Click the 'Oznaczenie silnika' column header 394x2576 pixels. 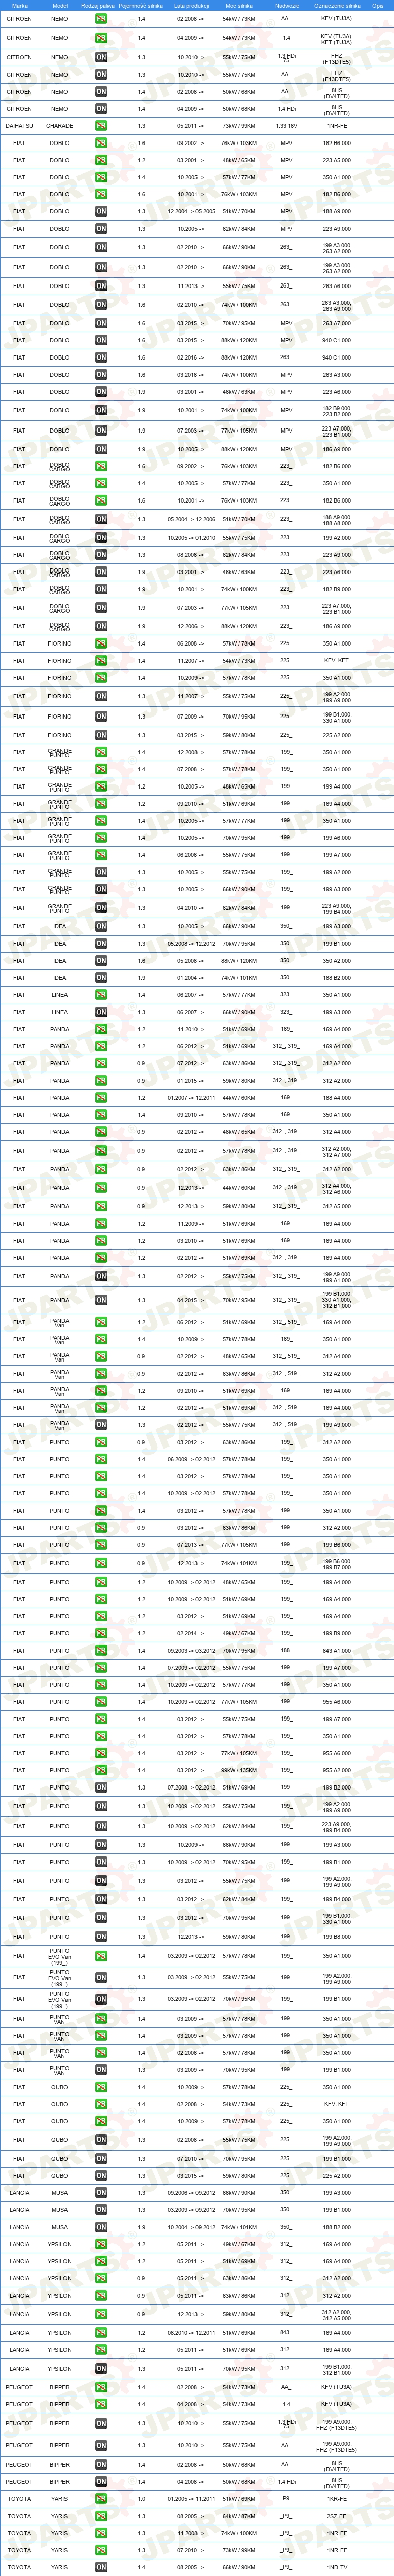(337, 5)
